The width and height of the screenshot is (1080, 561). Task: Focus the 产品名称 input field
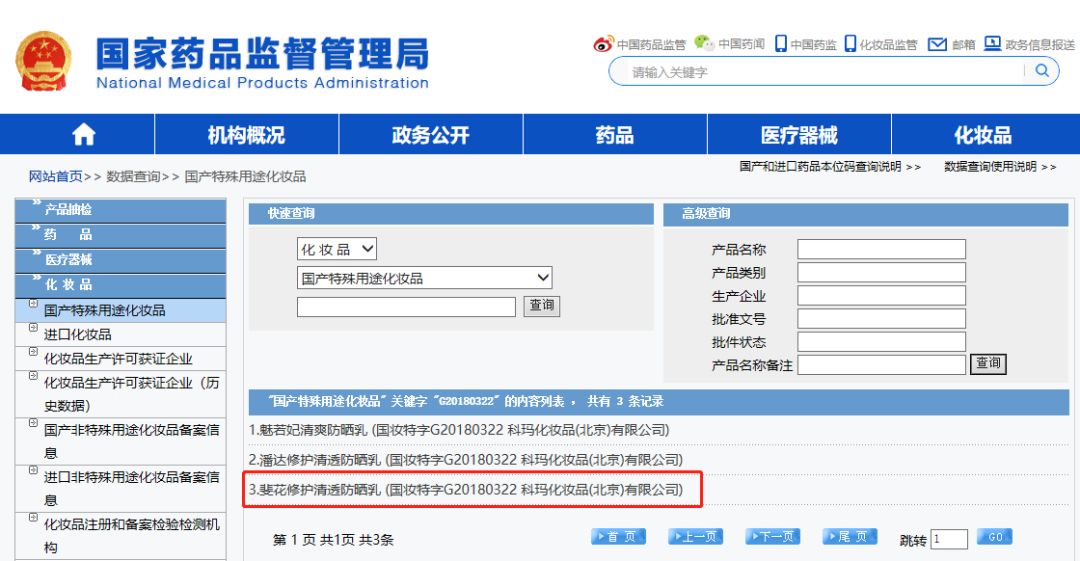tap(882, 249)
